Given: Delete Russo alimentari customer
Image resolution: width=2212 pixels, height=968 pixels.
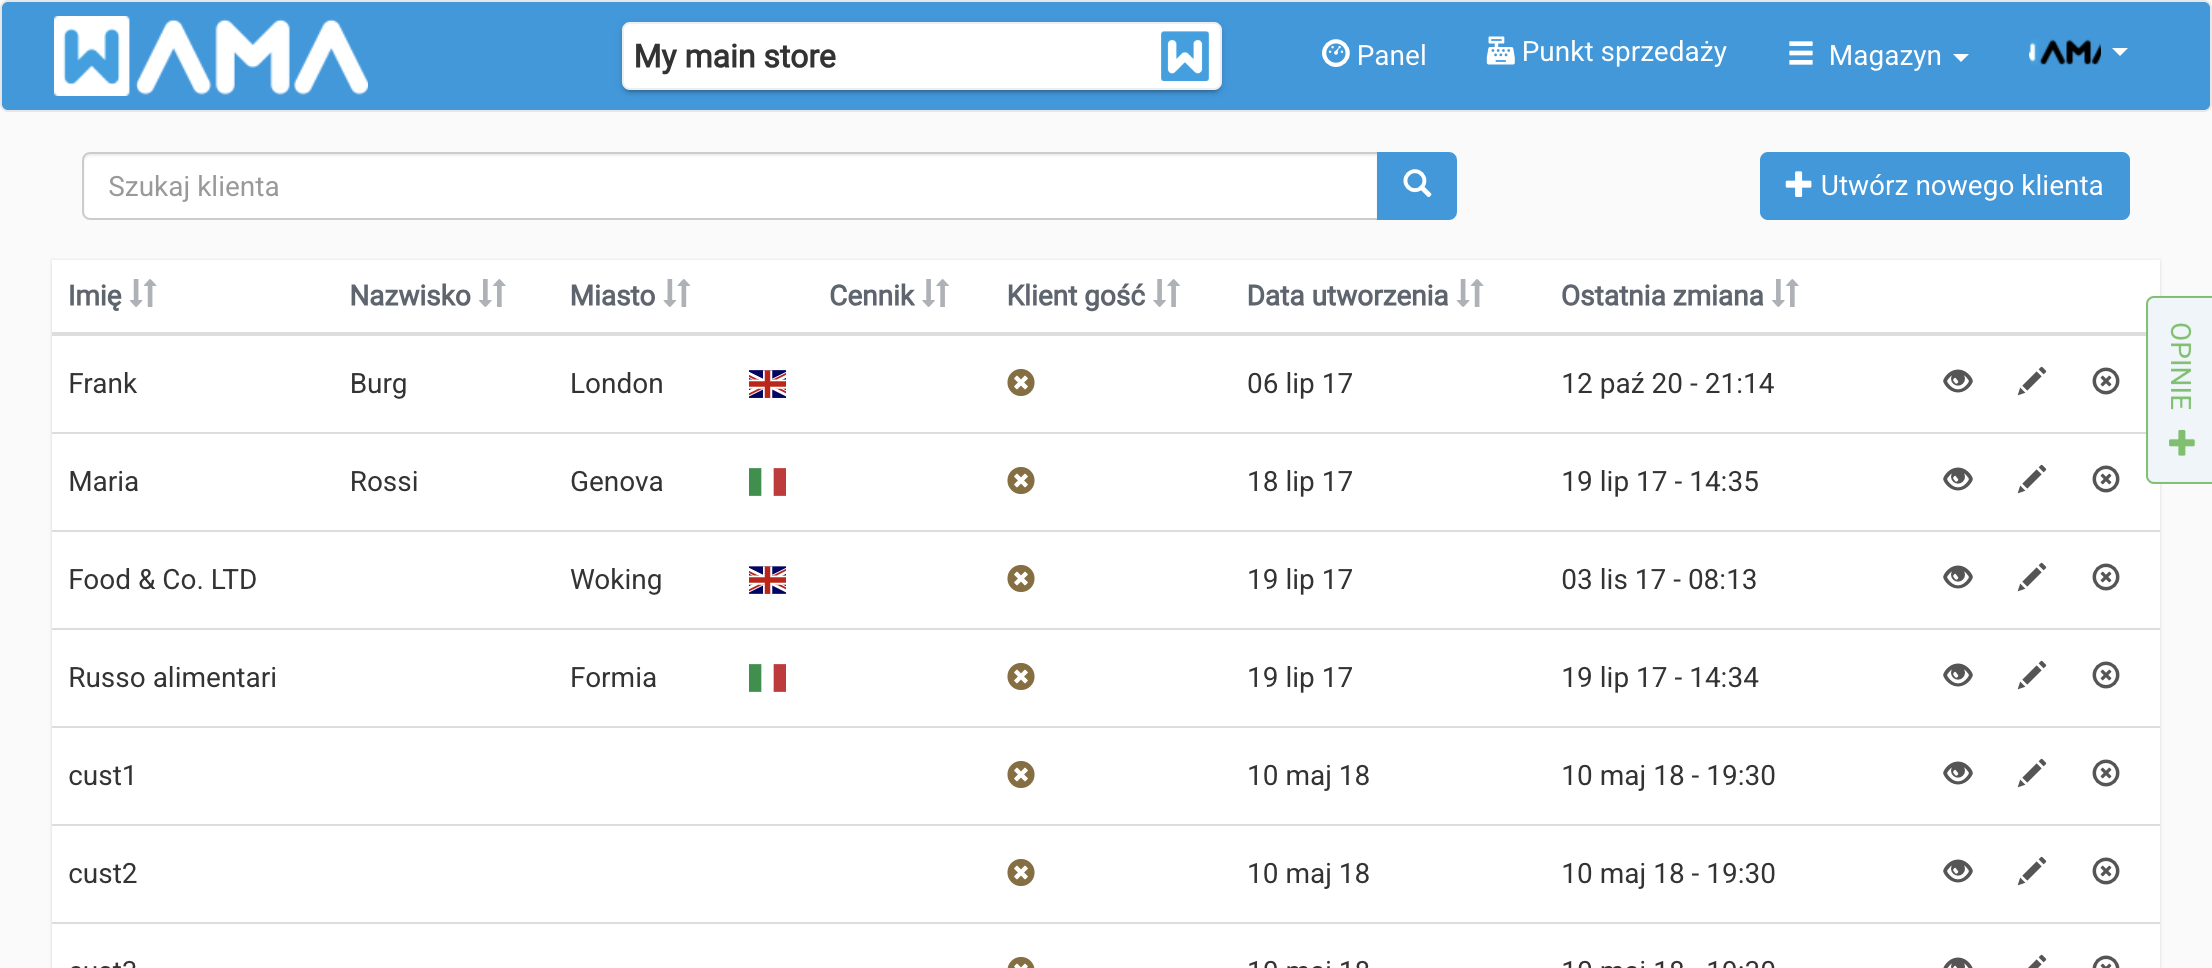Looking at the screenshot, I should point(2106,675).
